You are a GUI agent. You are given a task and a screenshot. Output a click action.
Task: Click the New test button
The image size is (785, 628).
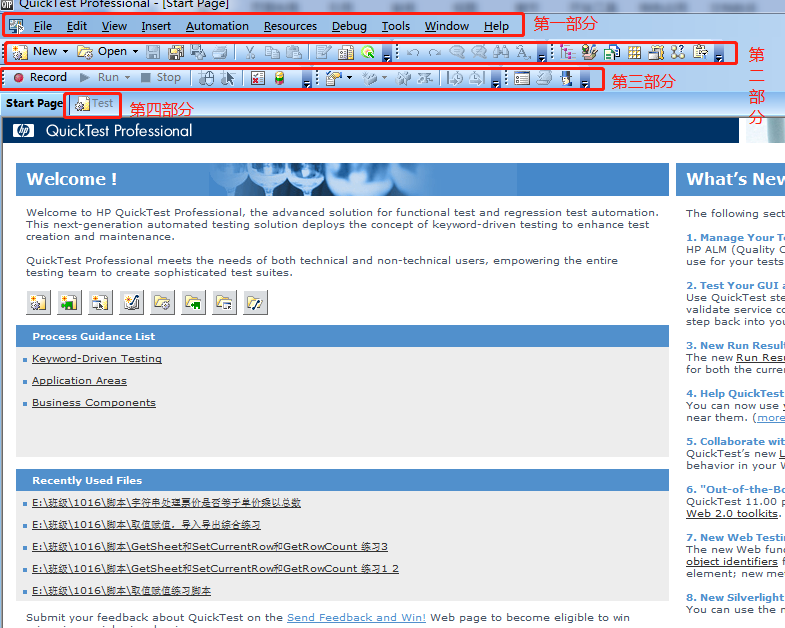pyautogui.click(x=35, y=52)
